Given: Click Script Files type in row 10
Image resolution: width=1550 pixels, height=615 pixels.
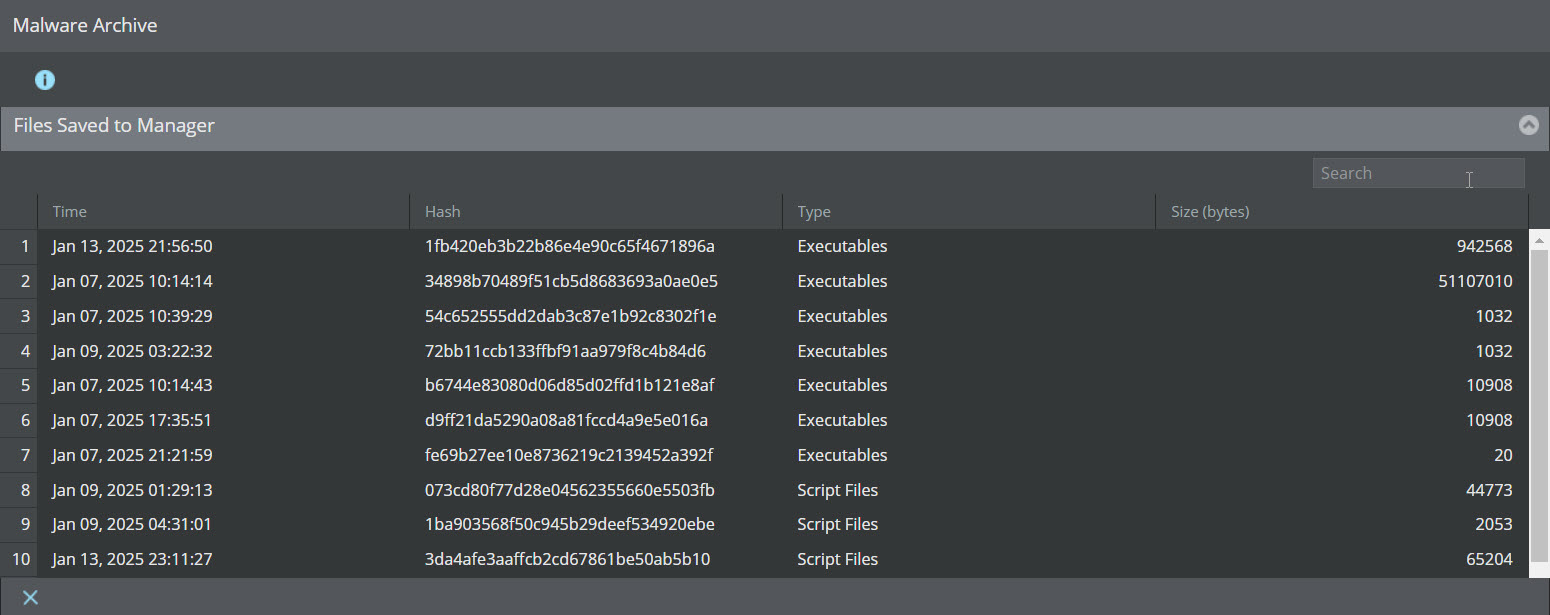Looking at the screenshot, I should (x=838, y=559).
